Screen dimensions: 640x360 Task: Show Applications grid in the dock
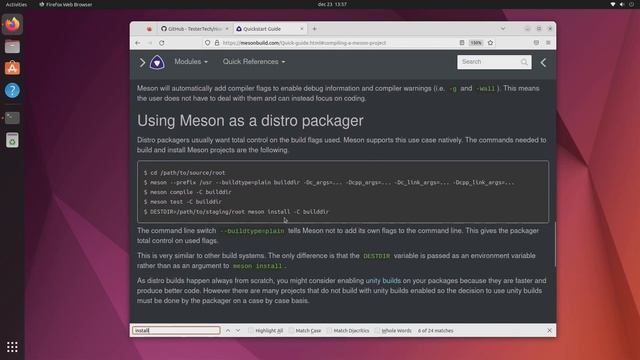click(x=12, y=347)
